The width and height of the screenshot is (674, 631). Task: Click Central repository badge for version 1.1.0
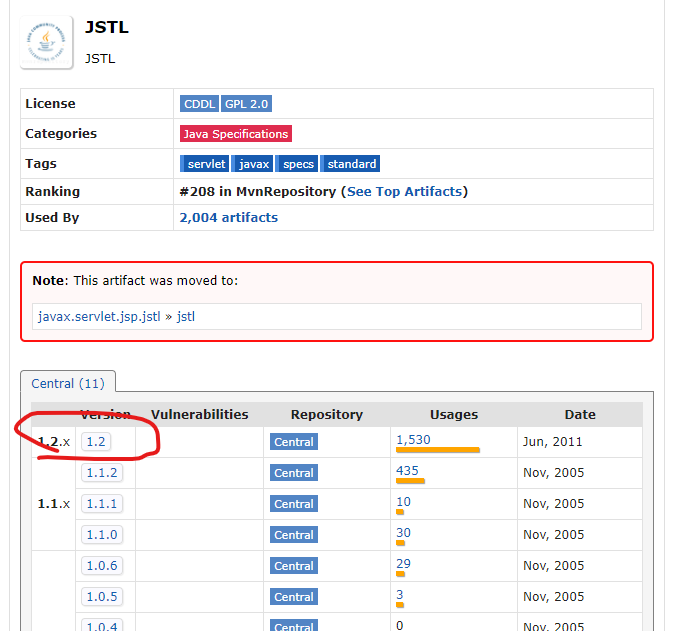294,535
